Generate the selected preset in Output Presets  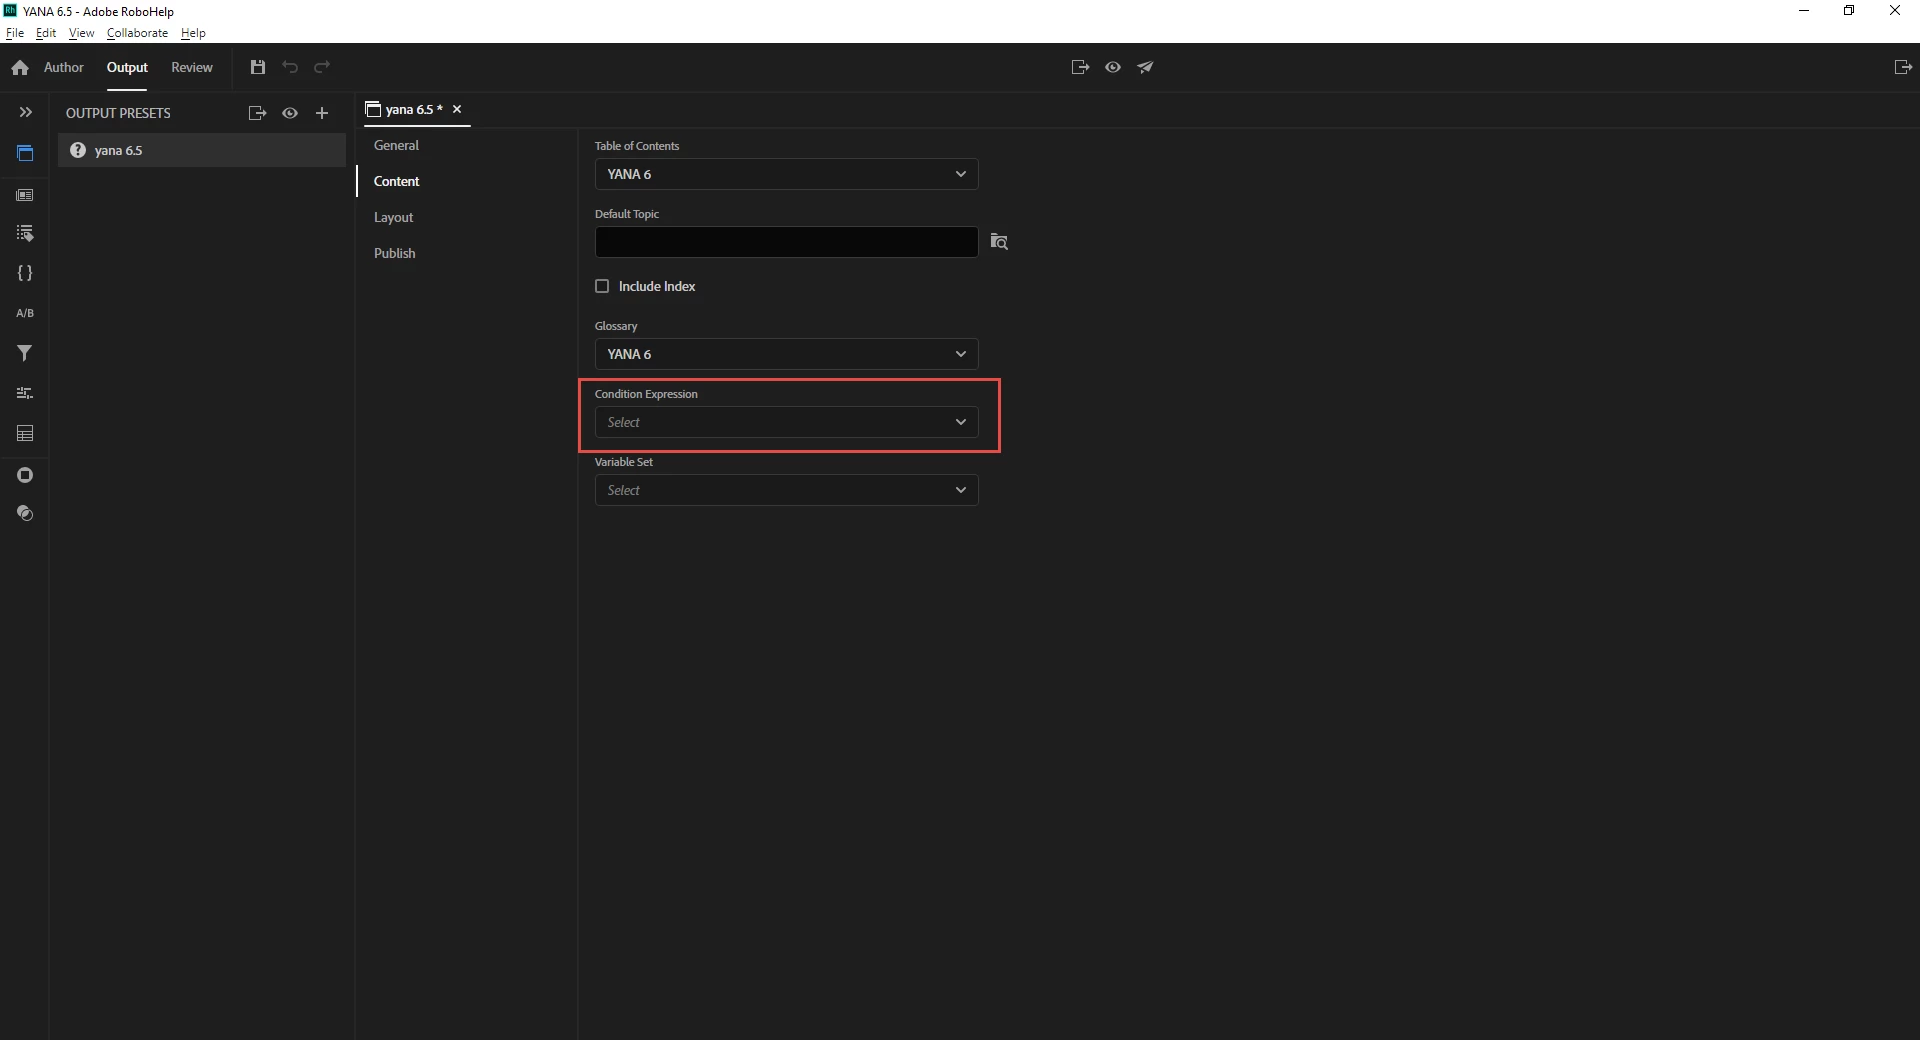point(257,113)
